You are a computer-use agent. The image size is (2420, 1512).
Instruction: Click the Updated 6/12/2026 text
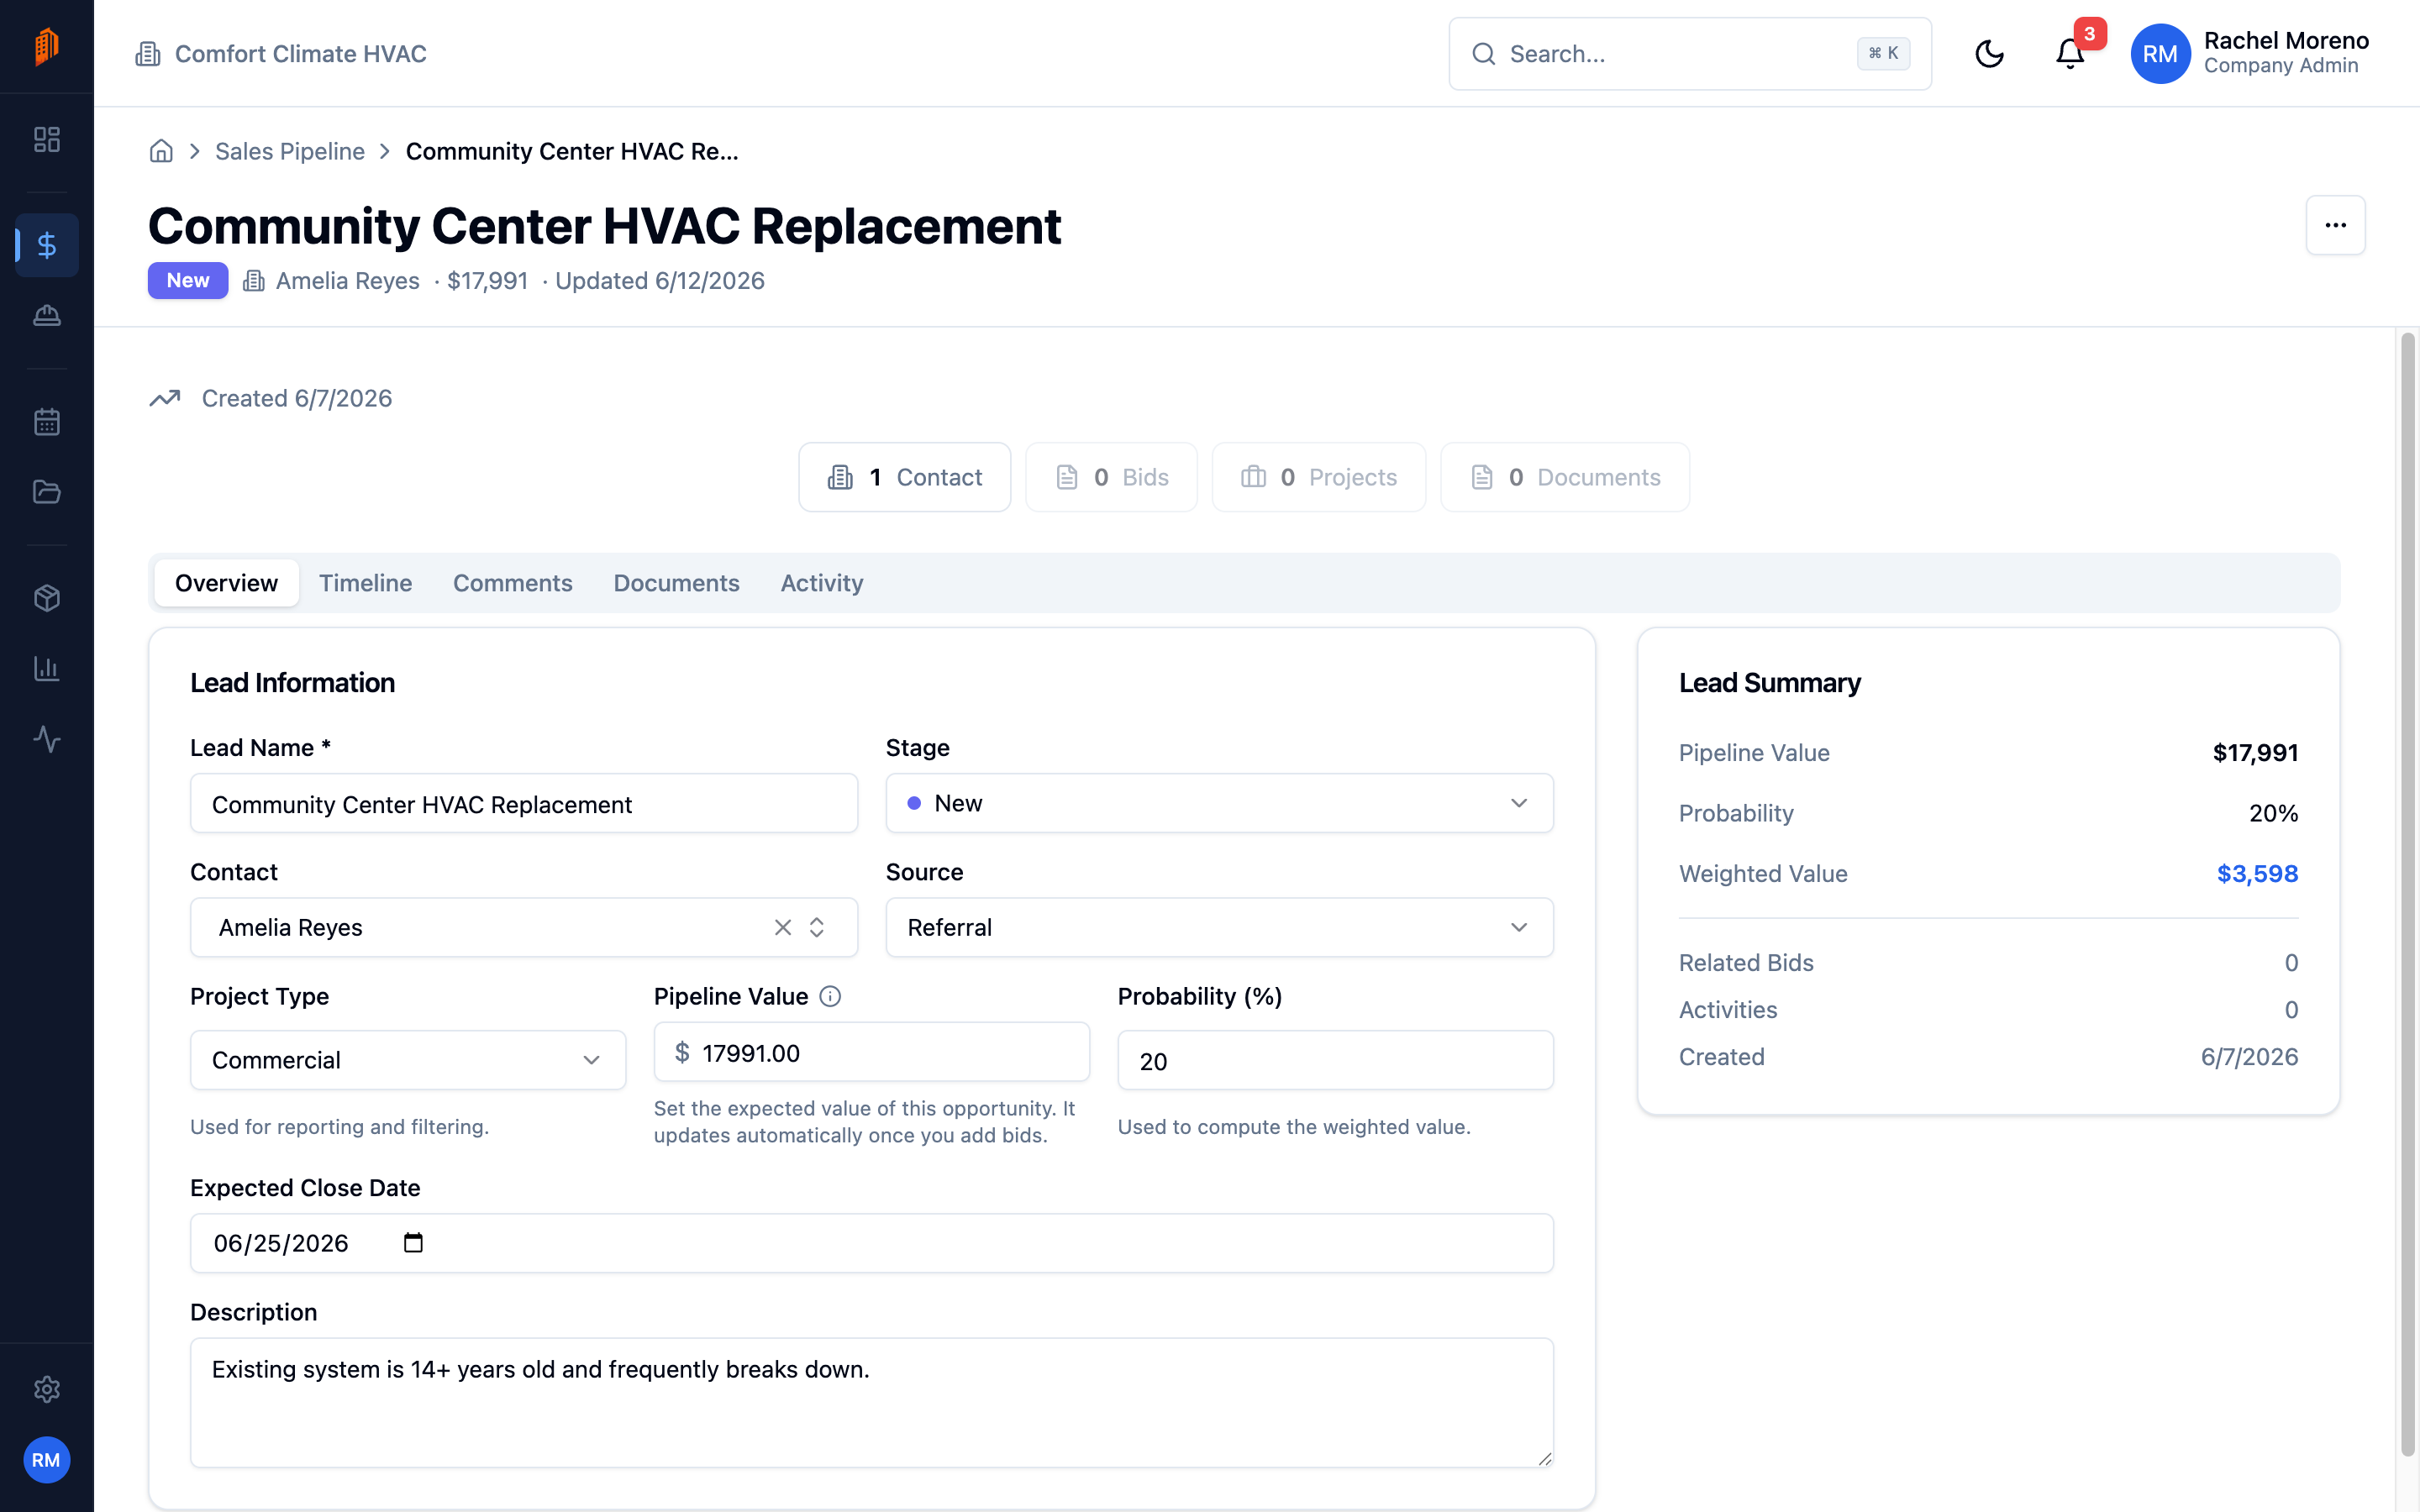660,281
